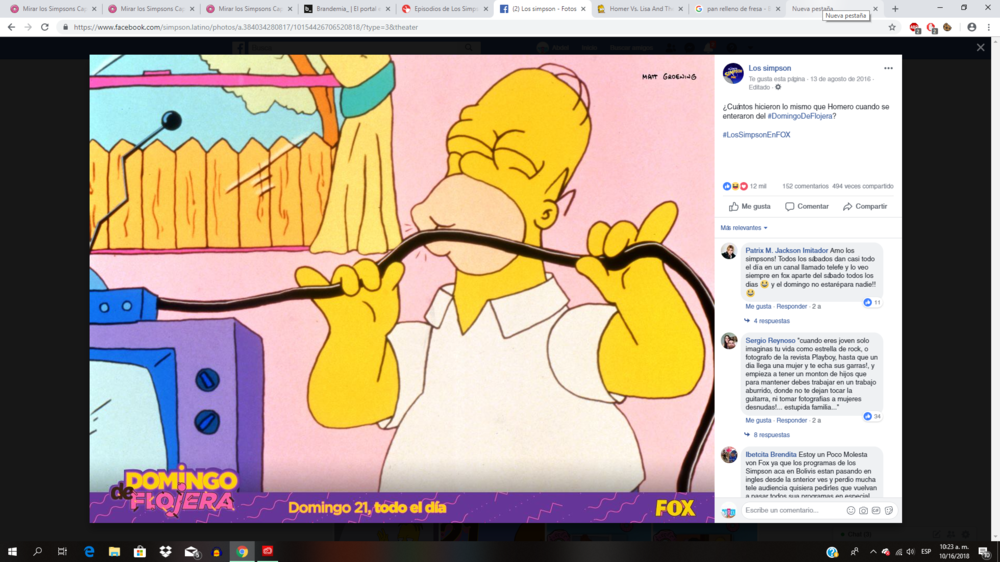Click the post privacy gear icon
The height and width of the screenshot is (562, 1000).
tap(778, 87)
